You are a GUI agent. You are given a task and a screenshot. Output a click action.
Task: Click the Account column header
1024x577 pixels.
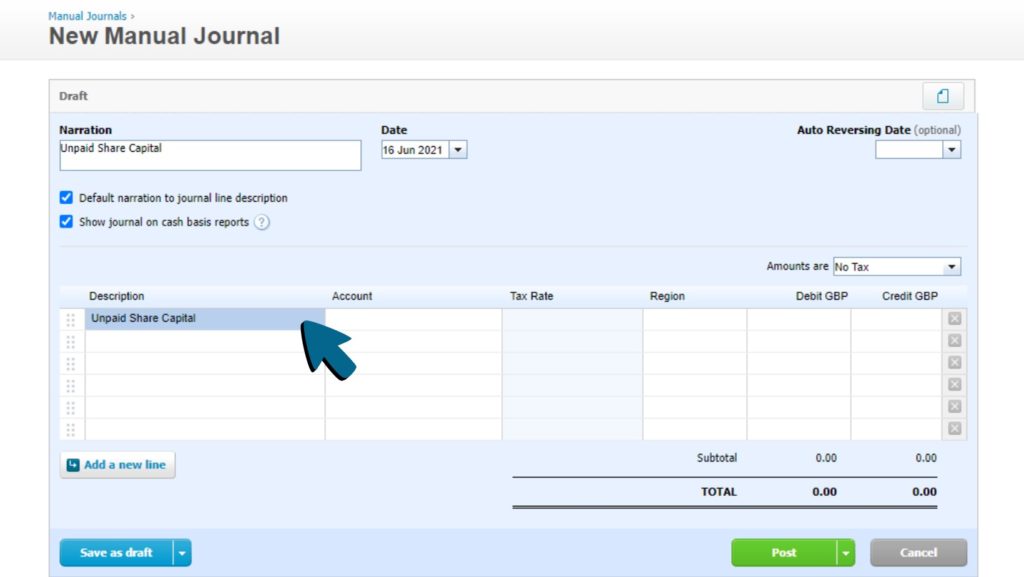click(x=352, y=296)
